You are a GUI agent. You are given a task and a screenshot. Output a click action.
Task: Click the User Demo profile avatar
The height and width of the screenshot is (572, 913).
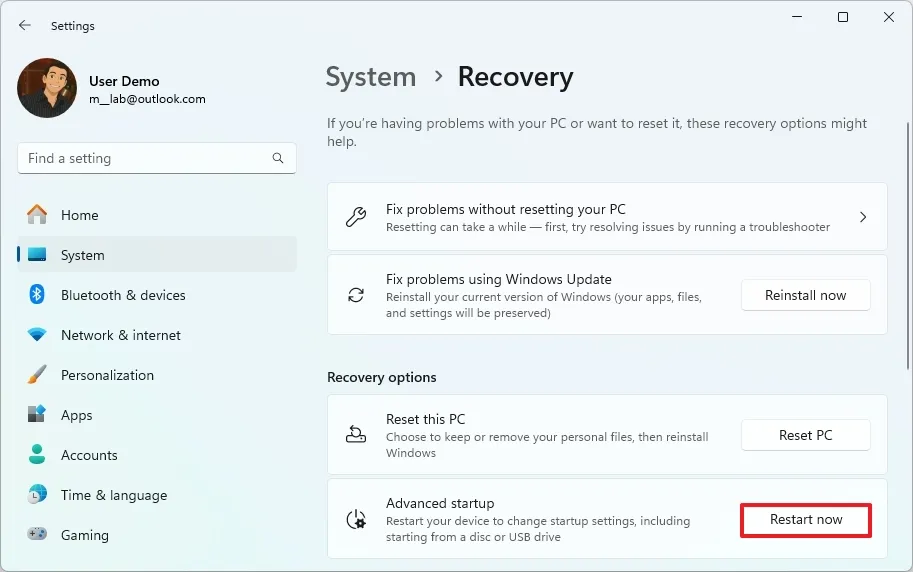pyautogui.click(x=47, y=88)
